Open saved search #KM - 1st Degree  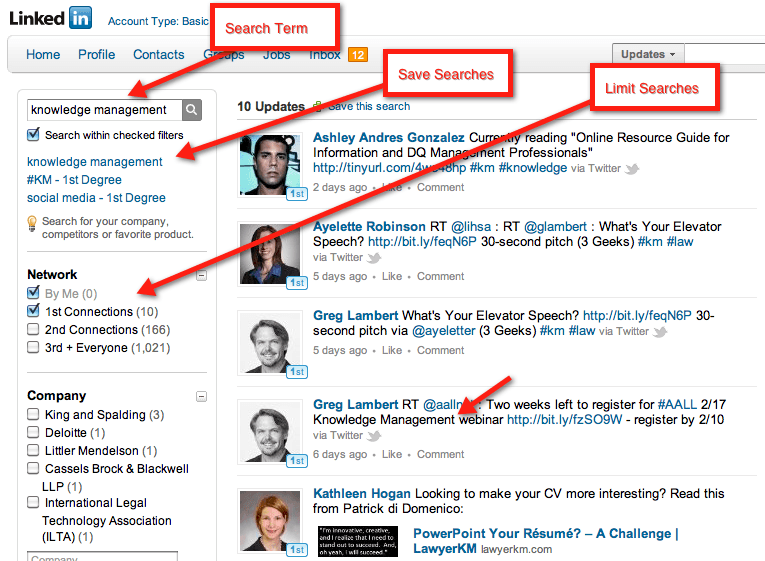pyautogui.click(x=74, y=180)
